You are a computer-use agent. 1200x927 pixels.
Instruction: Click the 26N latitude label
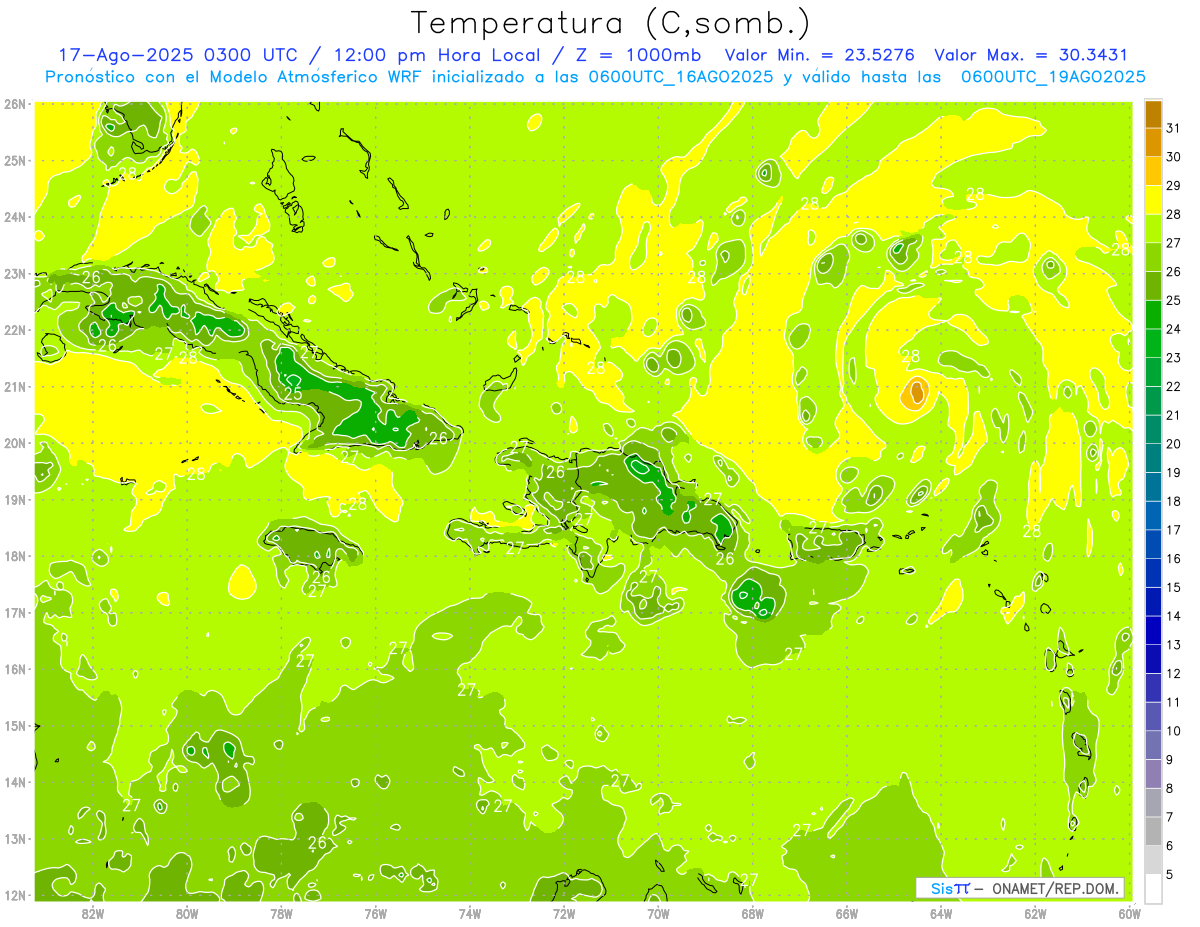pos(16,104)
